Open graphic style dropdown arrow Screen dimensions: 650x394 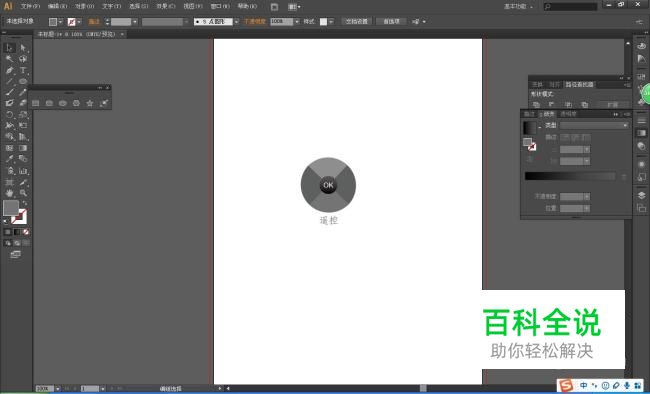point(331,22)
